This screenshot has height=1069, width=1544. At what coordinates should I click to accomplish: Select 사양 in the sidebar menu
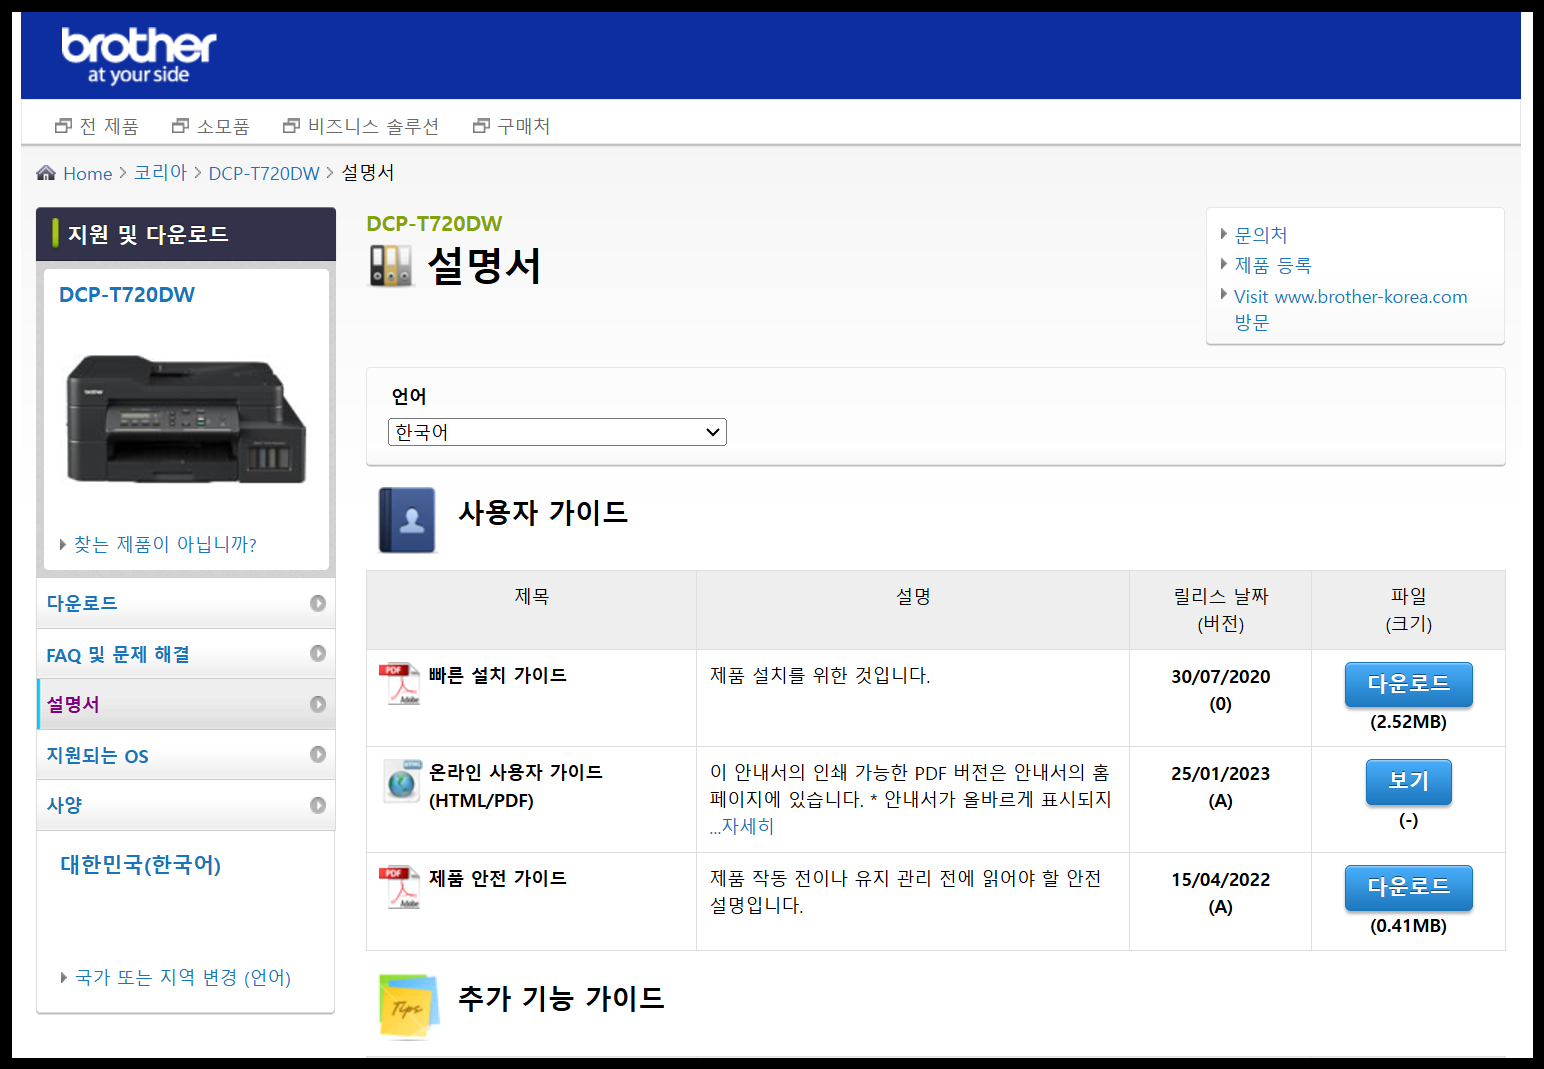(x=186, y=805)
